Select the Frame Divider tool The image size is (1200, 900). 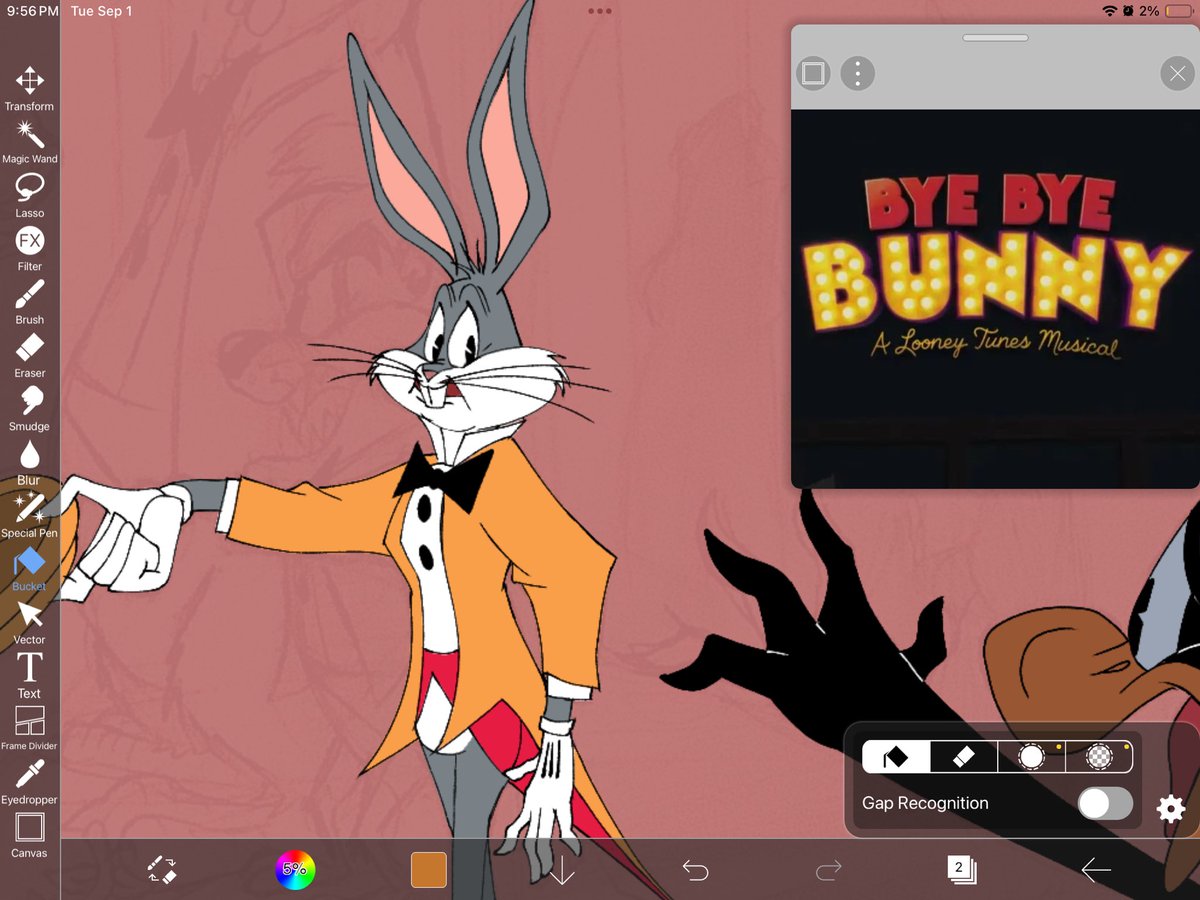[x=29, y=727]
